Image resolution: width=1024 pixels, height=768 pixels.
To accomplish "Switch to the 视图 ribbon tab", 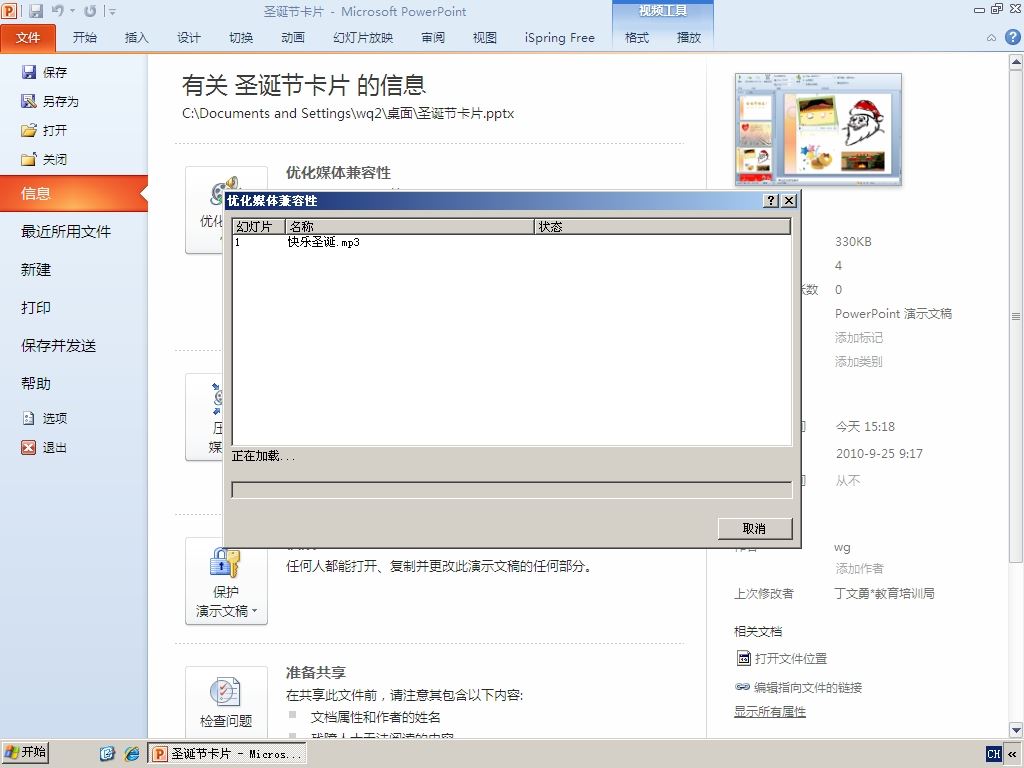I will tap(485, 38).
